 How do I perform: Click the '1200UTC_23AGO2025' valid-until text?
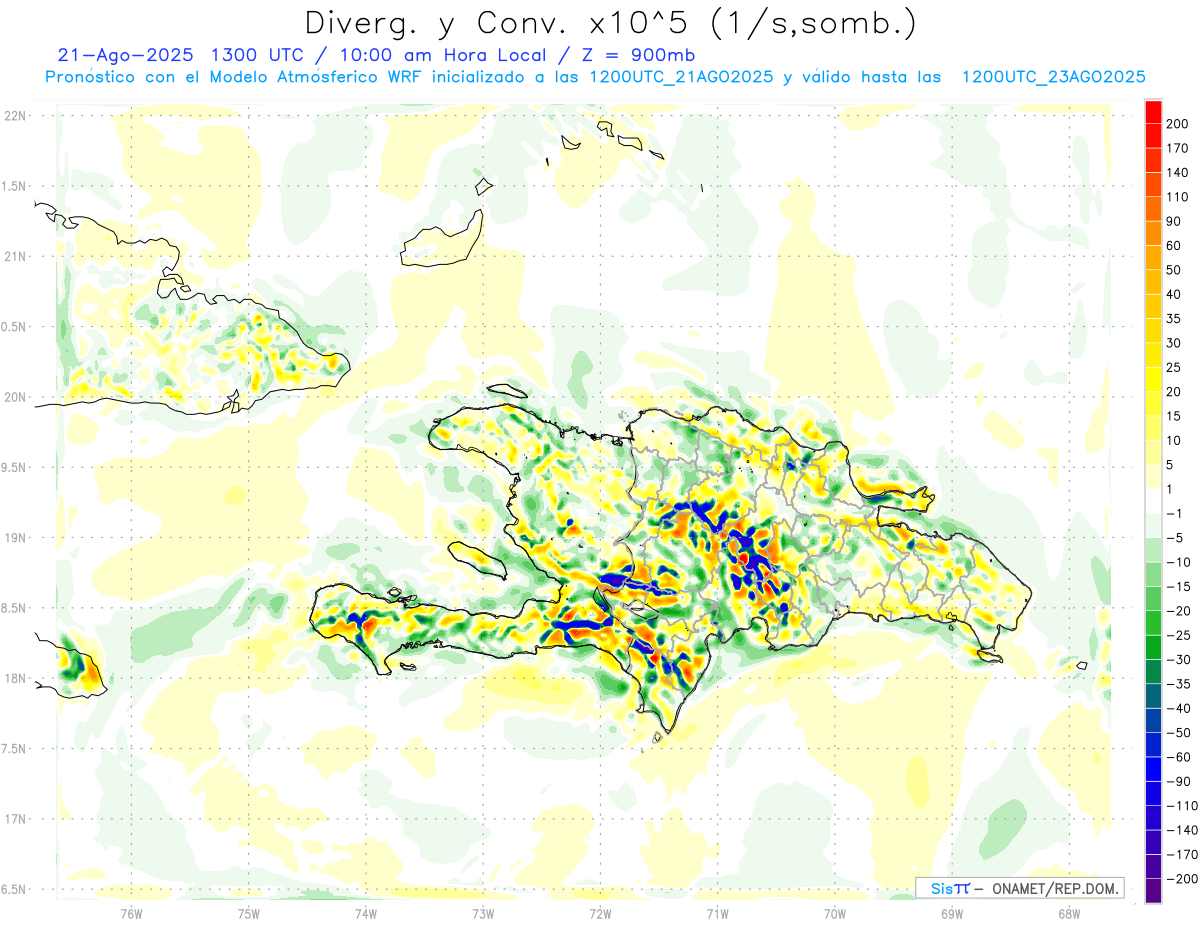click(1053, 77)
